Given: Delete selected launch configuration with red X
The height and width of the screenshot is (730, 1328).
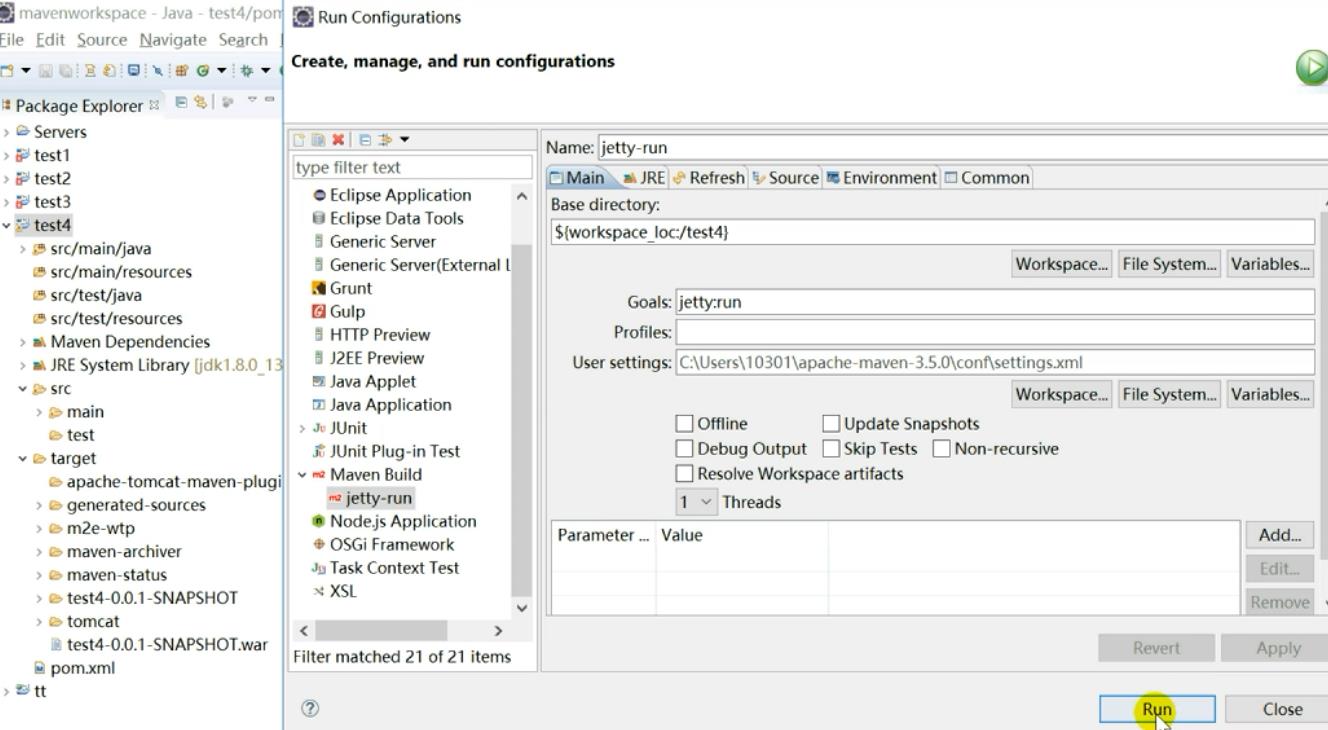Looking at the screenshot, I should [338, 140].
